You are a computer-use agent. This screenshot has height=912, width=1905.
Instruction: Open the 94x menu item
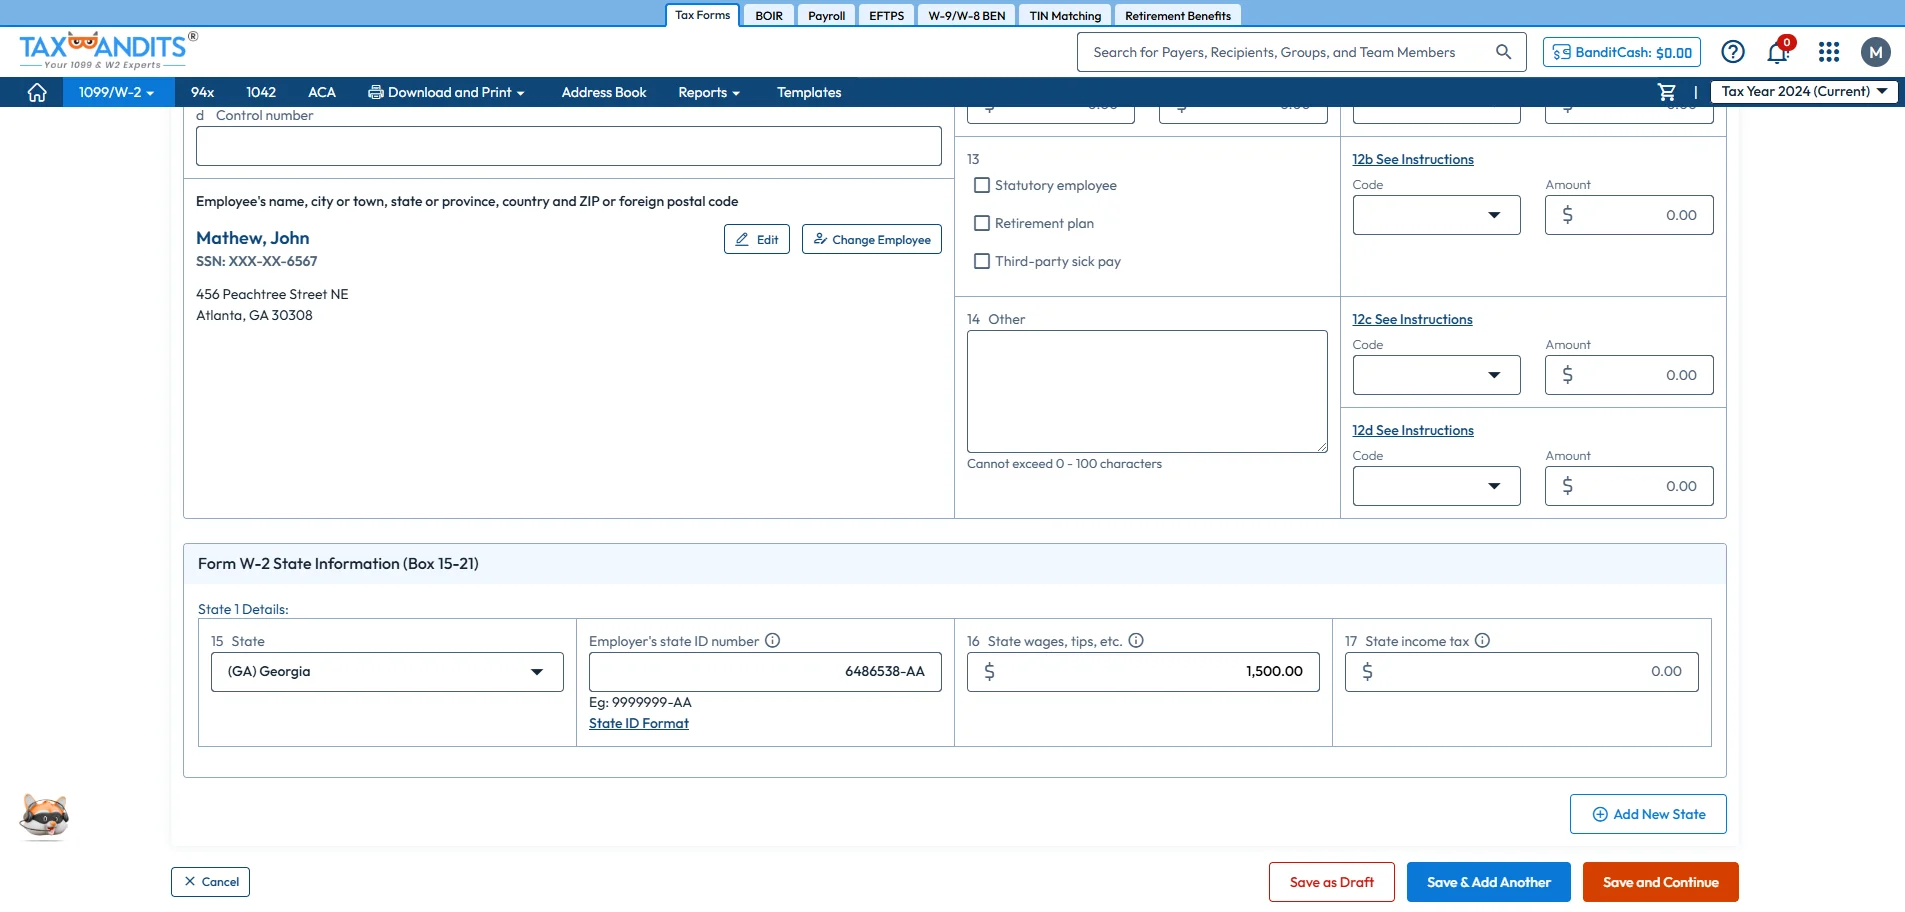(202, 92)
